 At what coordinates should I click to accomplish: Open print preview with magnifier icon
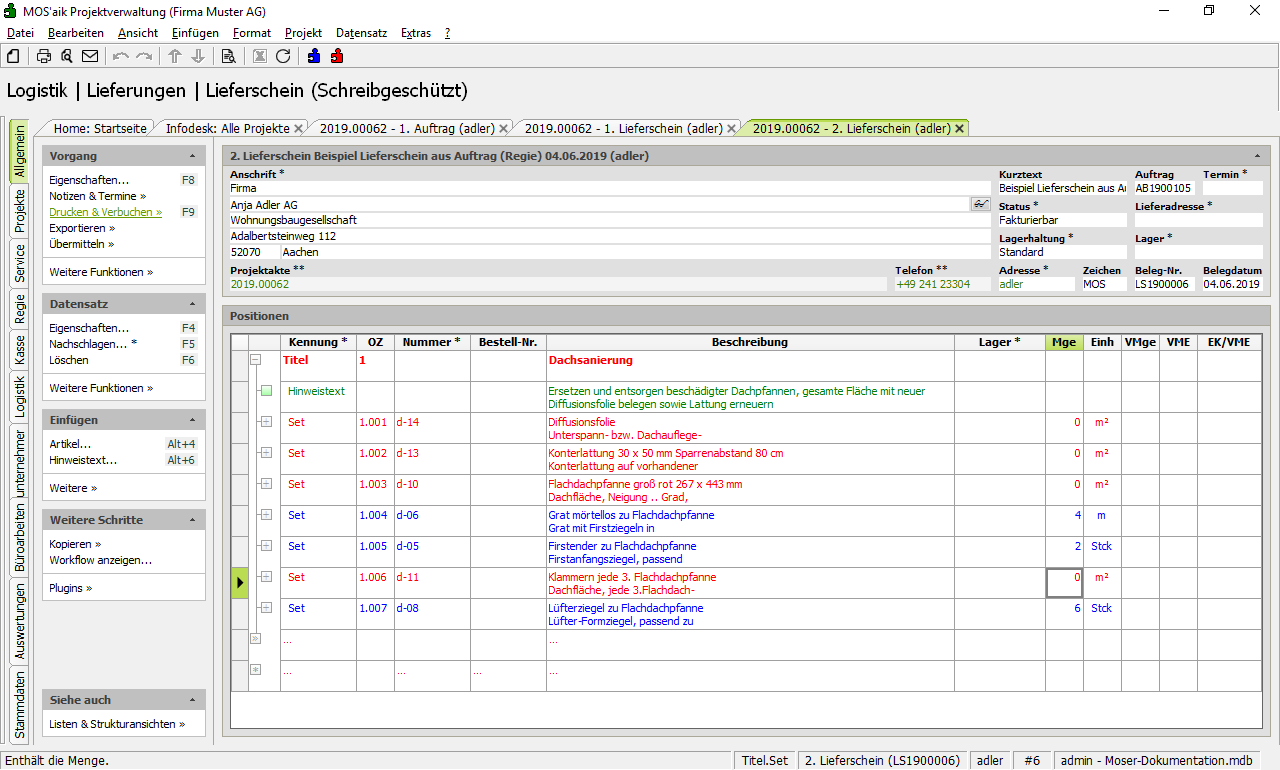[x=66, y=56]
